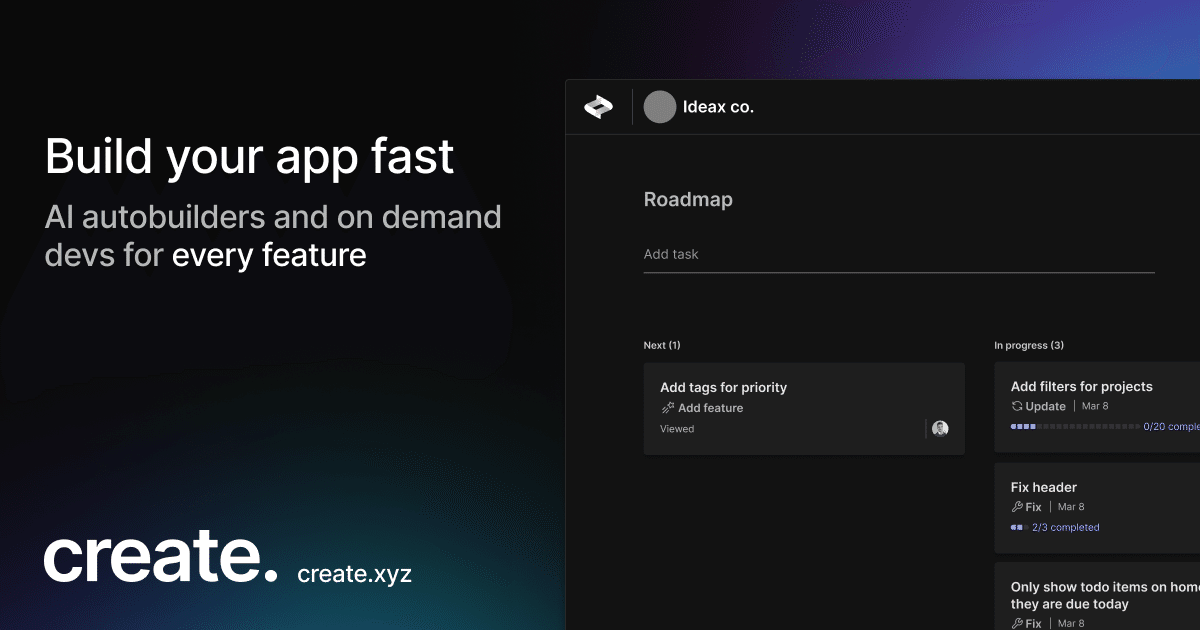This screenshot has width=1200, height=630.
Task: Visit the create.xyz link
Action: click(354, 574)
